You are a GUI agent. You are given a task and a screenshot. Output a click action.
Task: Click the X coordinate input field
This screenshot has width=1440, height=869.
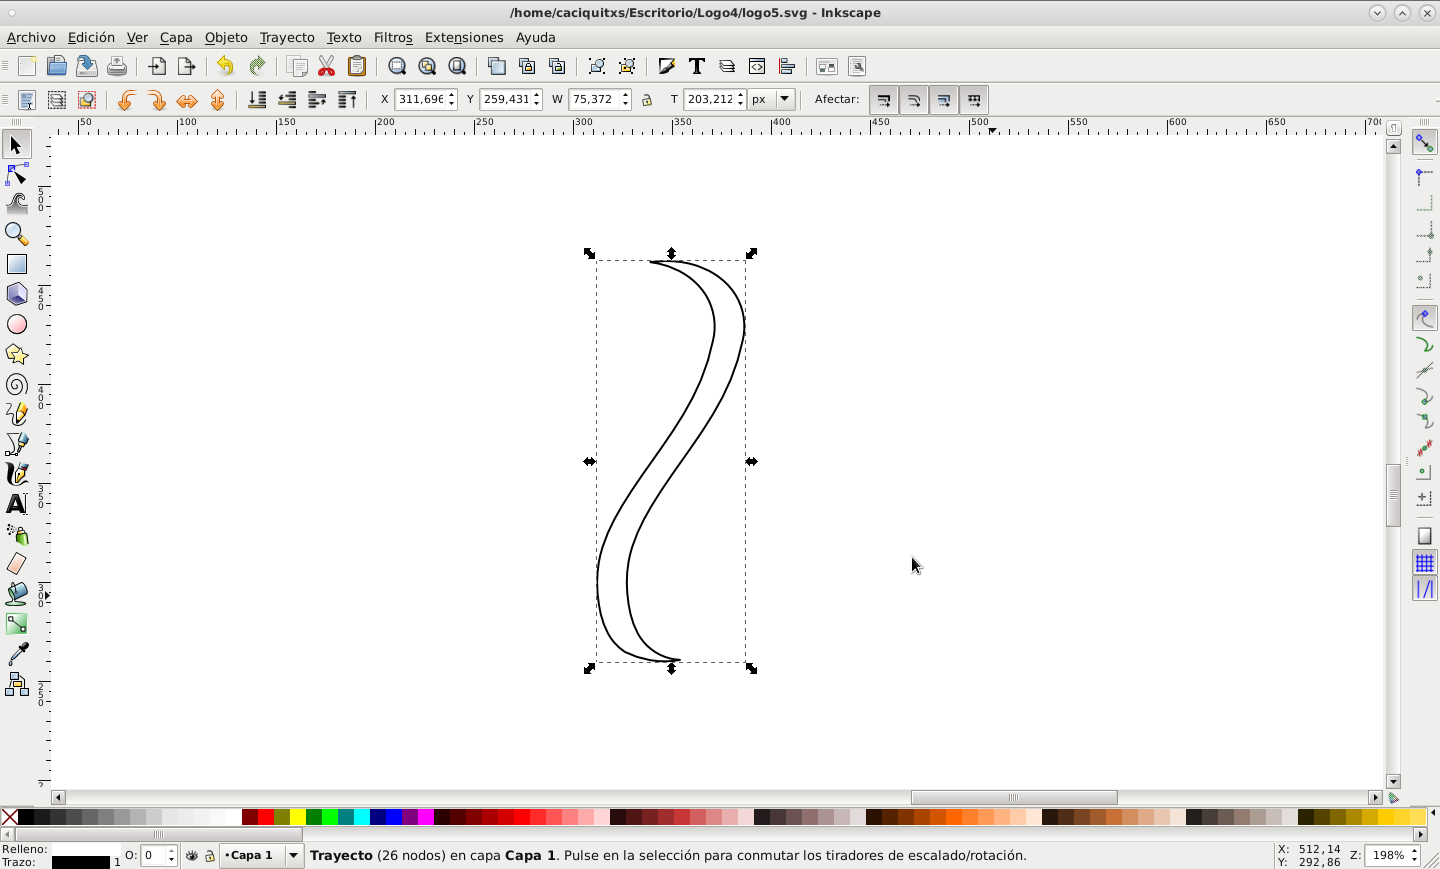pos(421,99)
